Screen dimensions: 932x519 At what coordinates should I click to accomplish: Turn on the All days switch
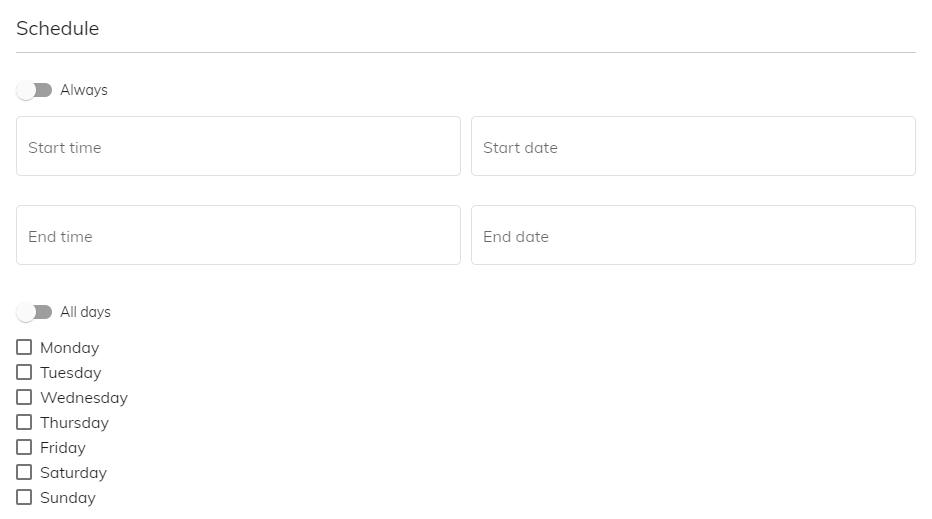[x=34, y=312]
